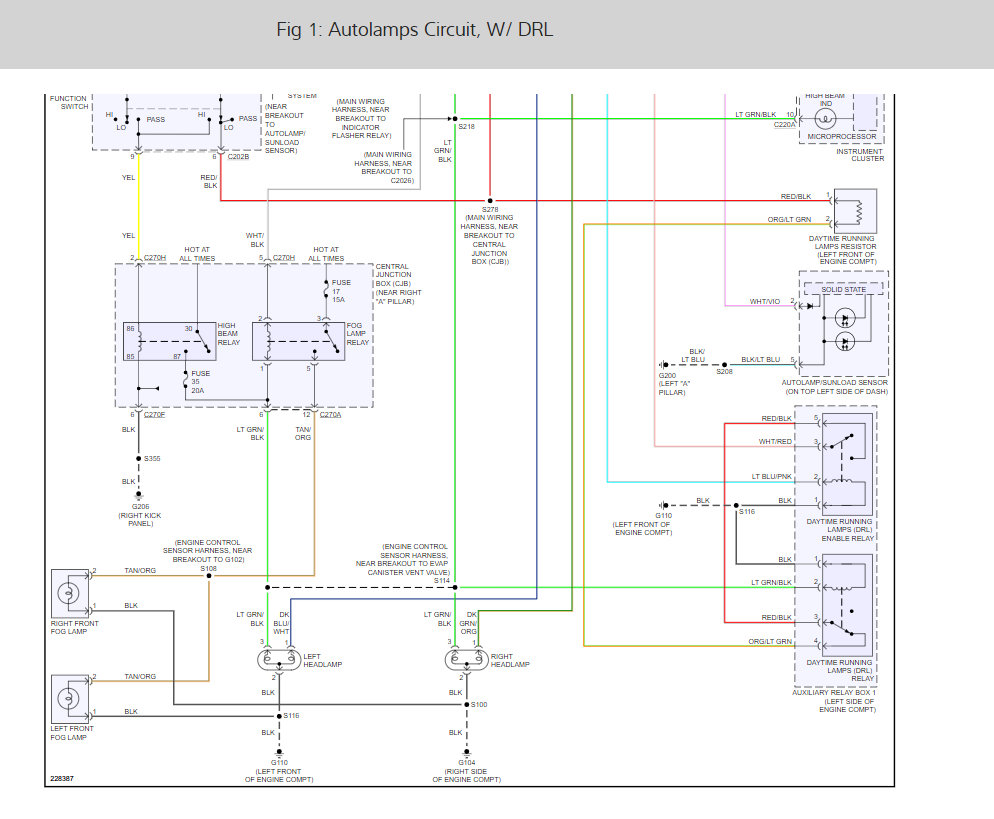Click the C220A connector label
Viewport: 994px width, 819px height.
click(x=784, y=125)
